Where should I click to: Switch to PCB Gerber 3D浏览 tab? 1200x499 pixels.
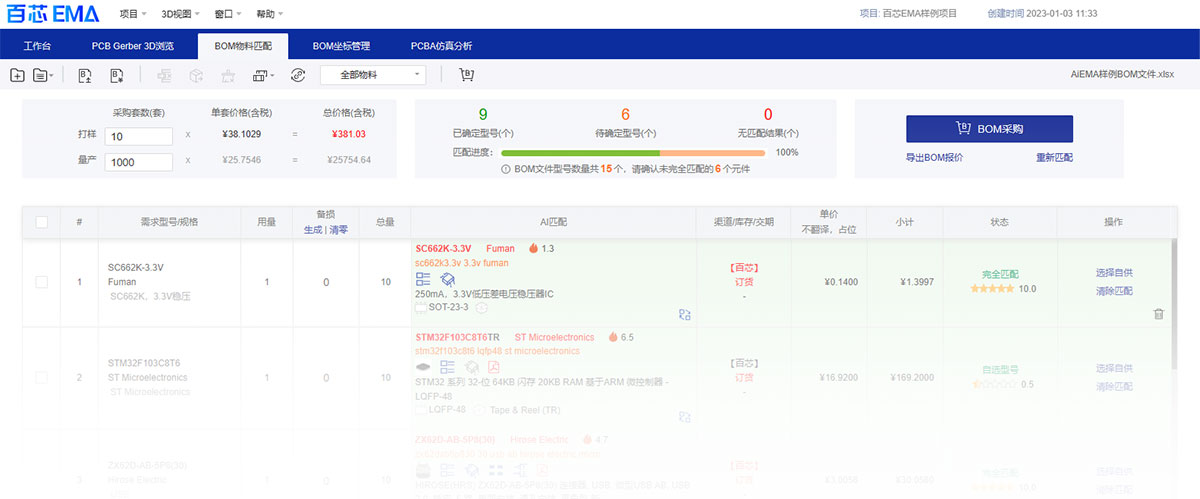132,46
